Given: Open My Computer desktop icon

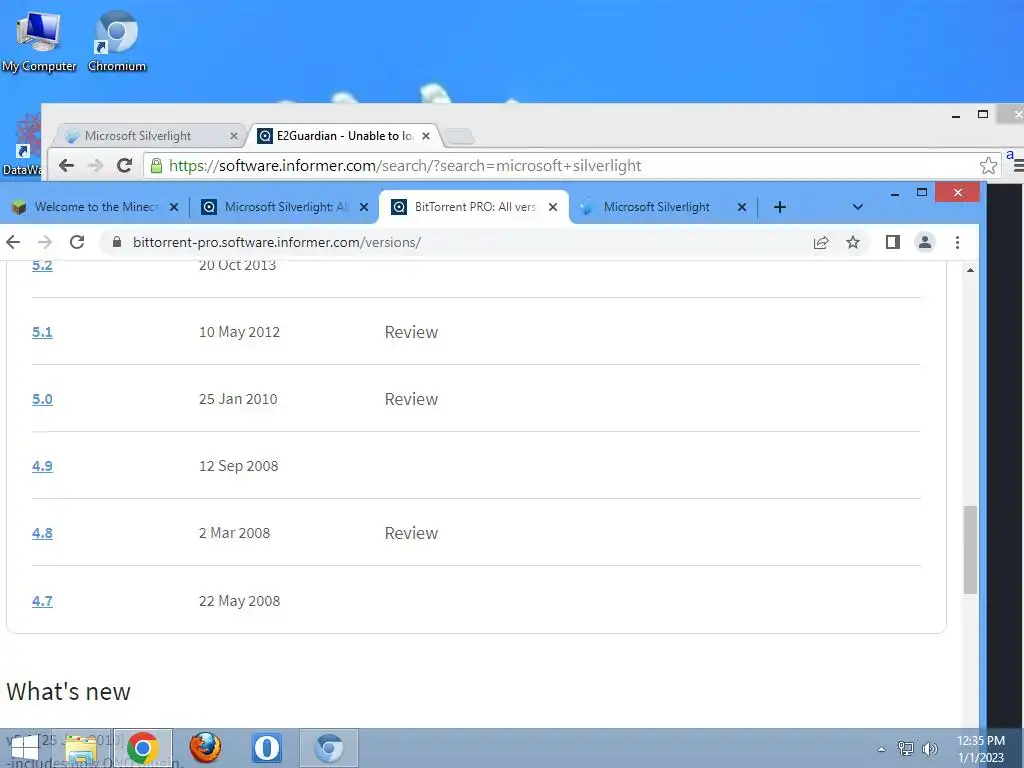Looking at the screenshot, I should (x=39, y=42).
